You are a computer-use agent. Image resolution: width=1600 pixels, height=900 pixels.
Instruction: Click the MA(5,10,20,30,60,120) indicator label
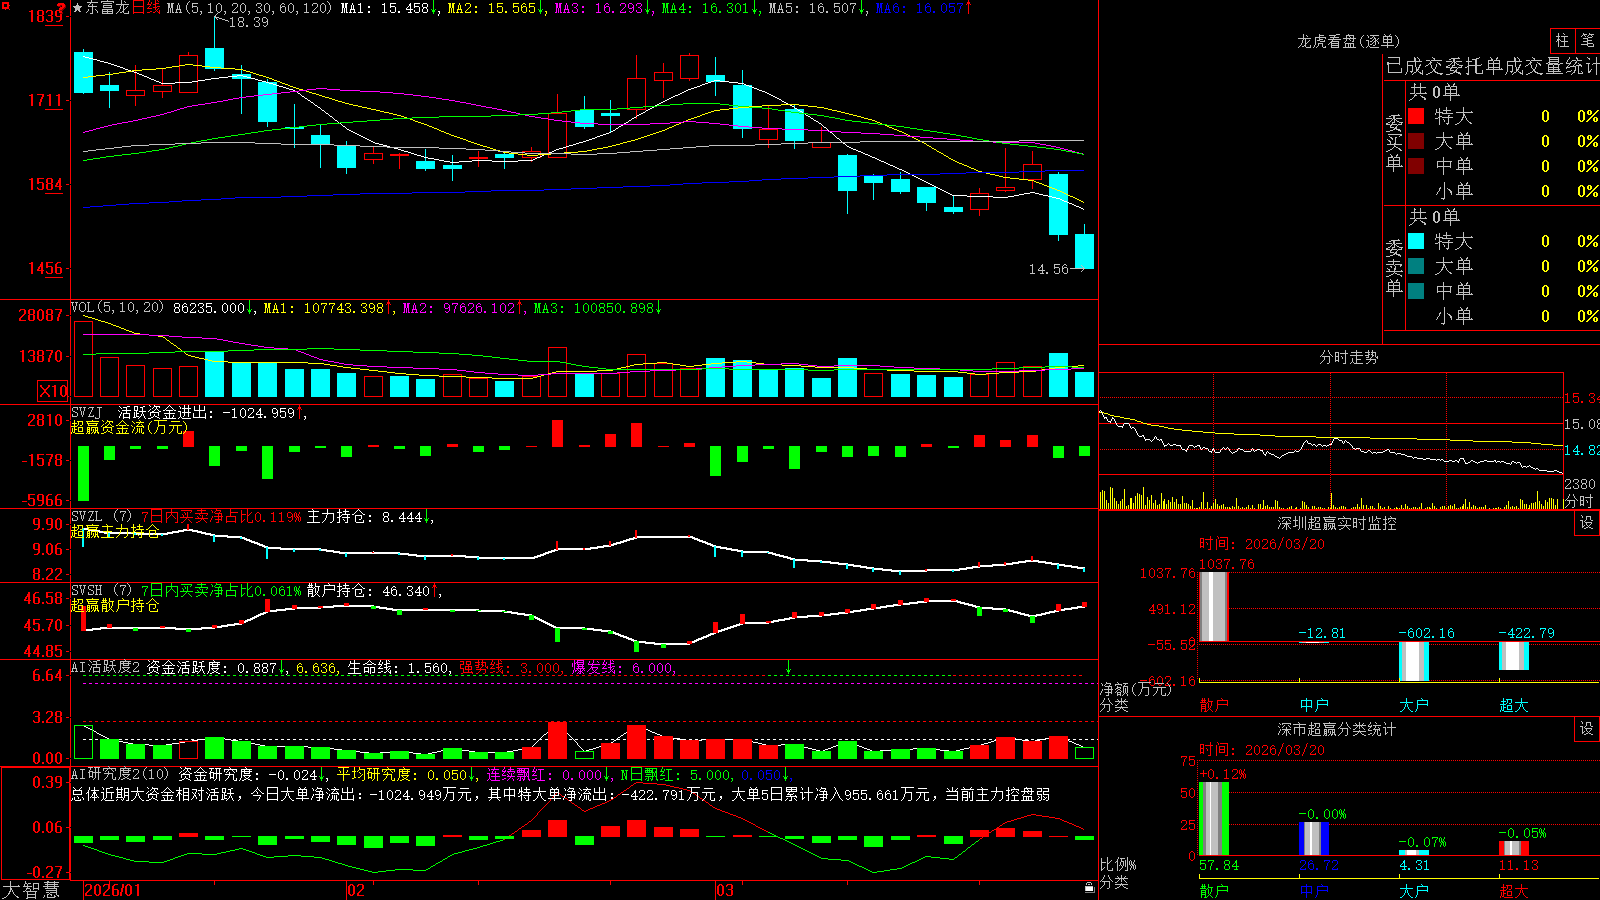248,8
